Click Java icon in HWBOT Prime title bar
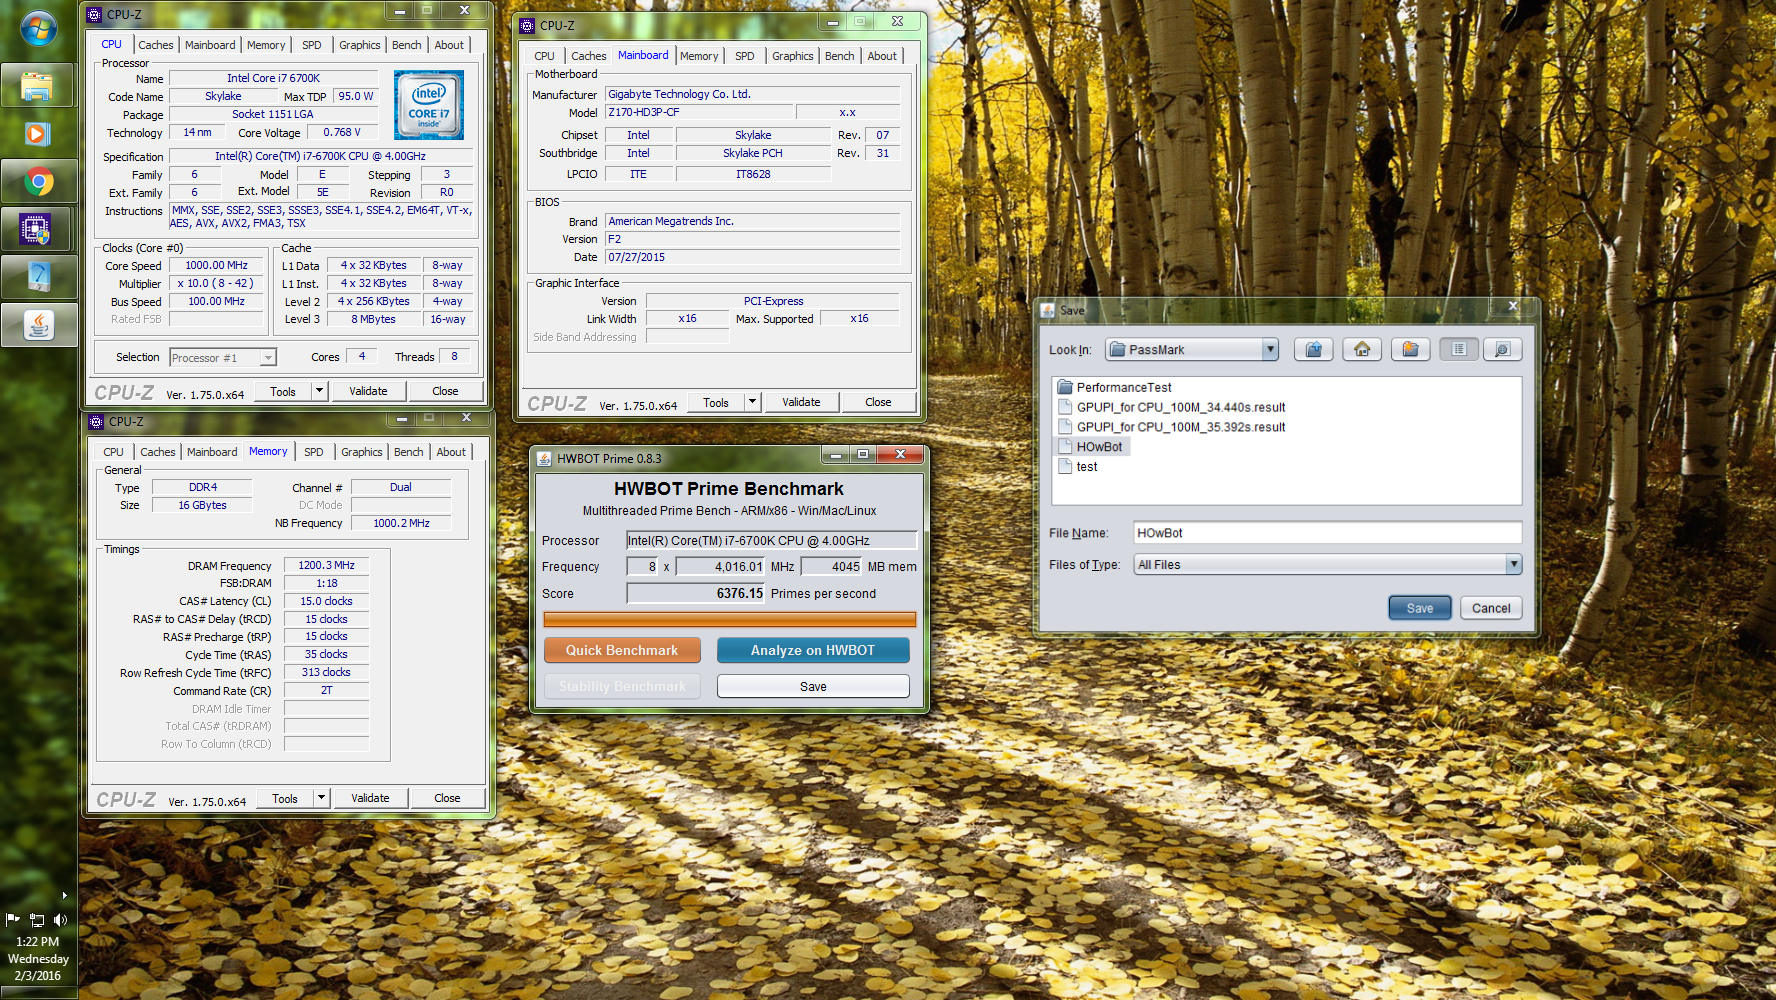This screenshot has width=1776, height=1000. tap(544, 459)
